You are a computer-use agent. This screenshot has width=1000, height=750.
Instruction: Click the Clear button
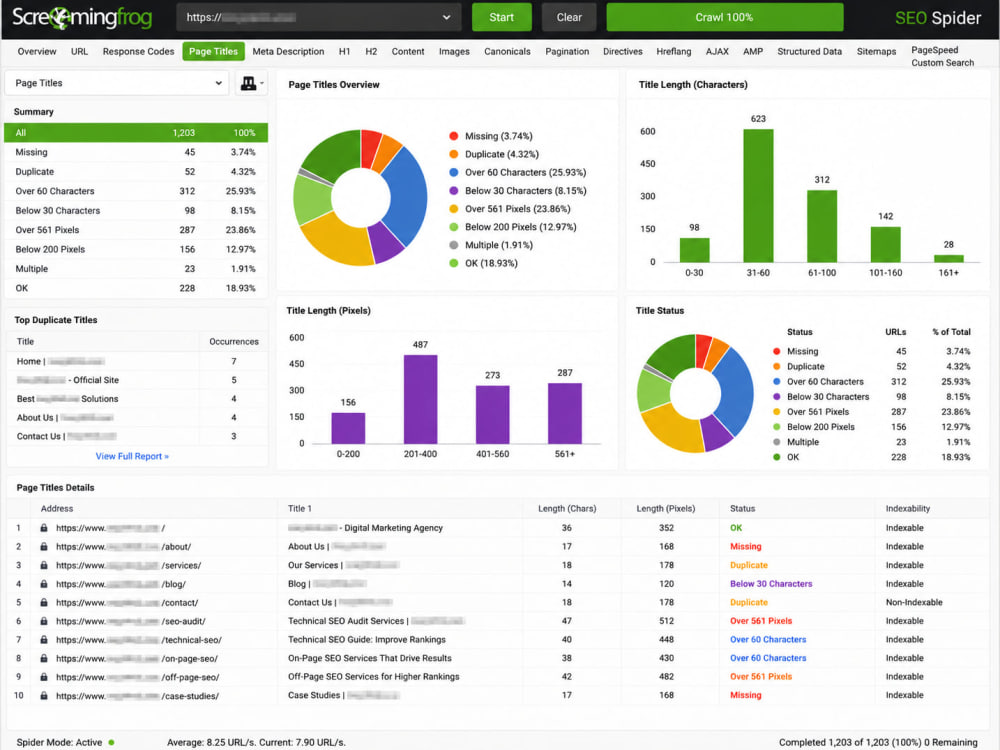[569, 17]
